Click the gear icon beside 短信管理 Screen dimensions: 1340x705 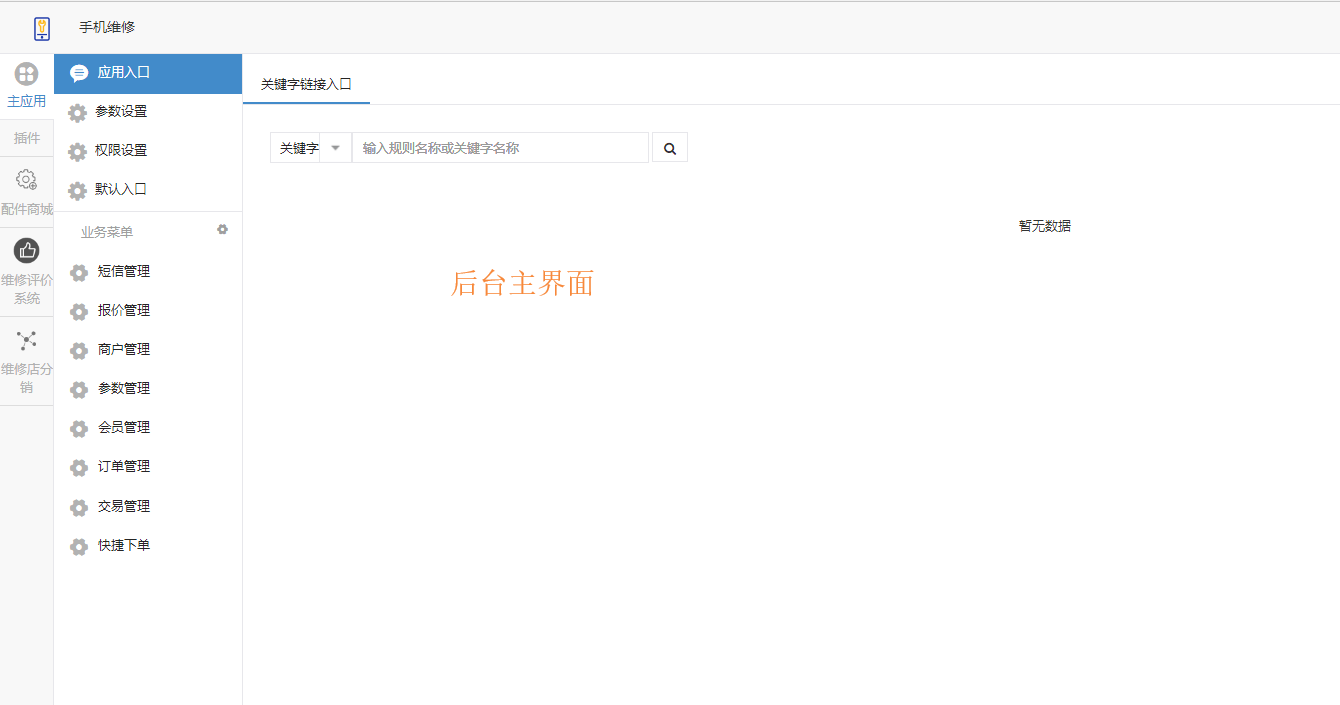point(79,271)
